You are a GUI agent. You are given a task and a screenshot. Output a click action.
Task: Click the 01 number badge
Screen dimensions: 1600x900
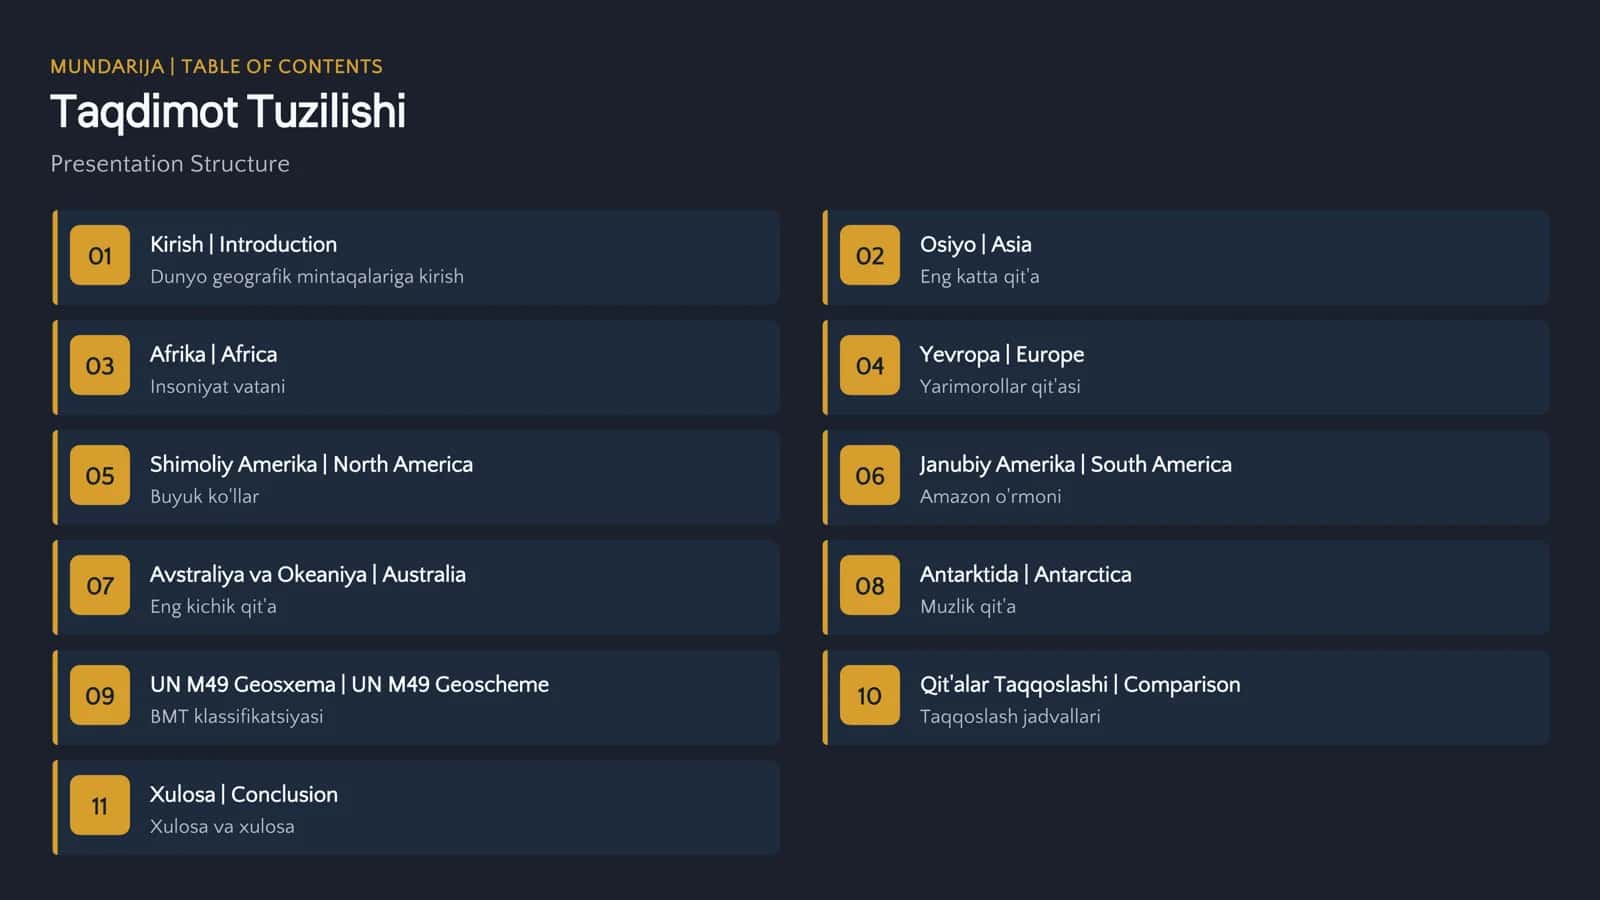click(100, 256)
